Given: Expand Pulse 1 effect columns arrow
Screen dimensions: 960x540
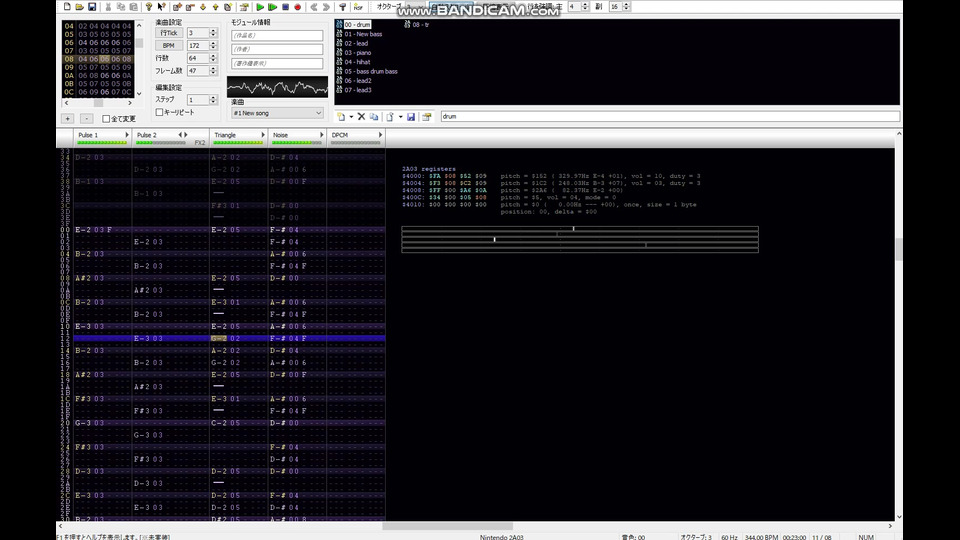Looking at the screenshot, I should 127,135.
